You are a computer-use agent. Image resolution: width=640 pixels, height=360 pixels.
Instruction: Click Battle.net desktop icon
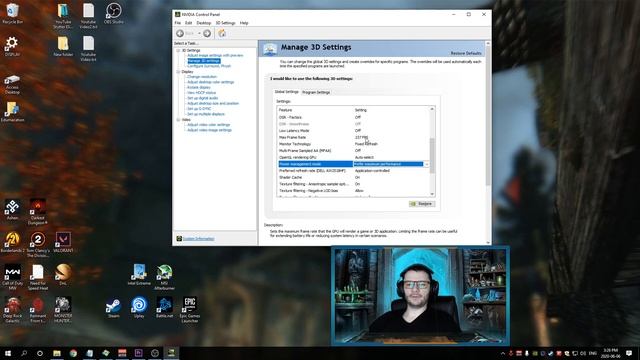[x=164, y=307]
